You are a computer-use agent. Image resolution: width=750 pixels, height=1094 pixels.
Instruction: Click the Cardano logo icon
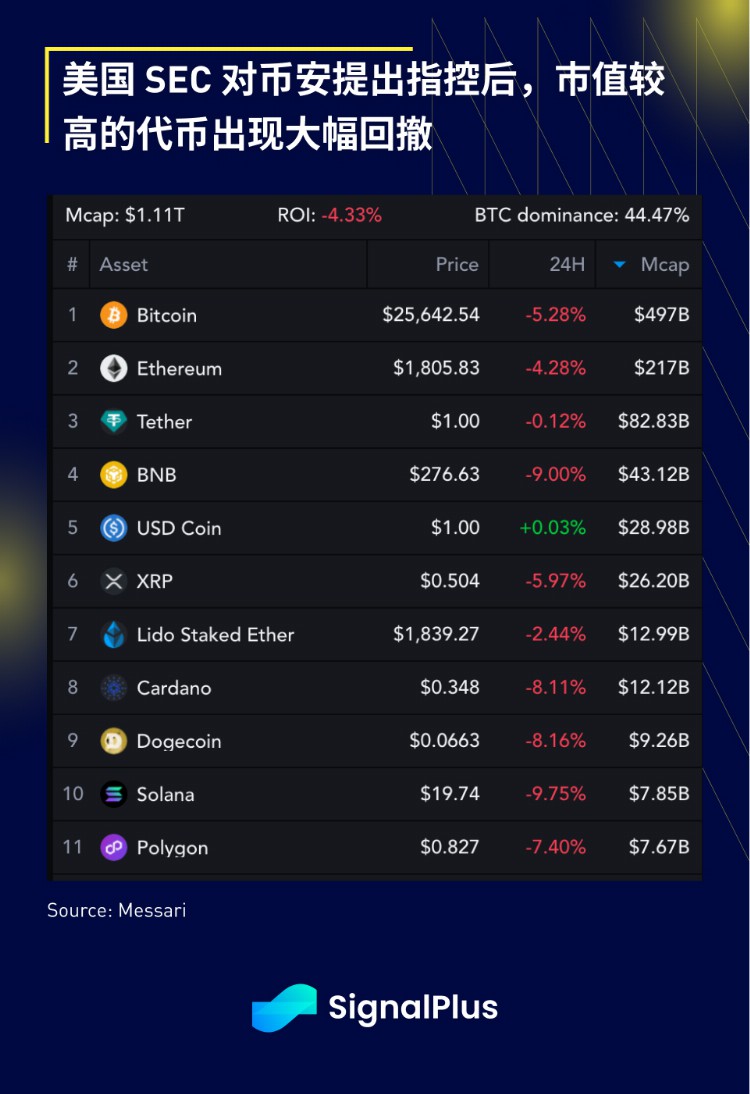(x=114, y=688)
